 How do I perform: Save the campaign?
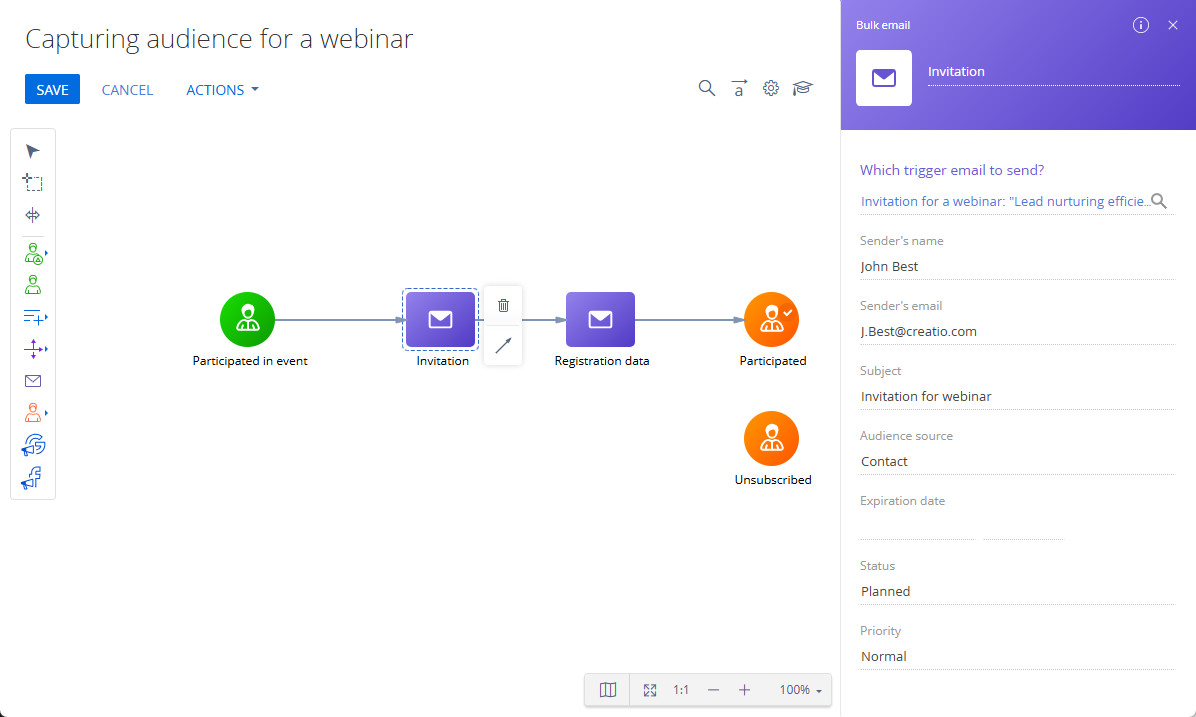tap(52, 89)
